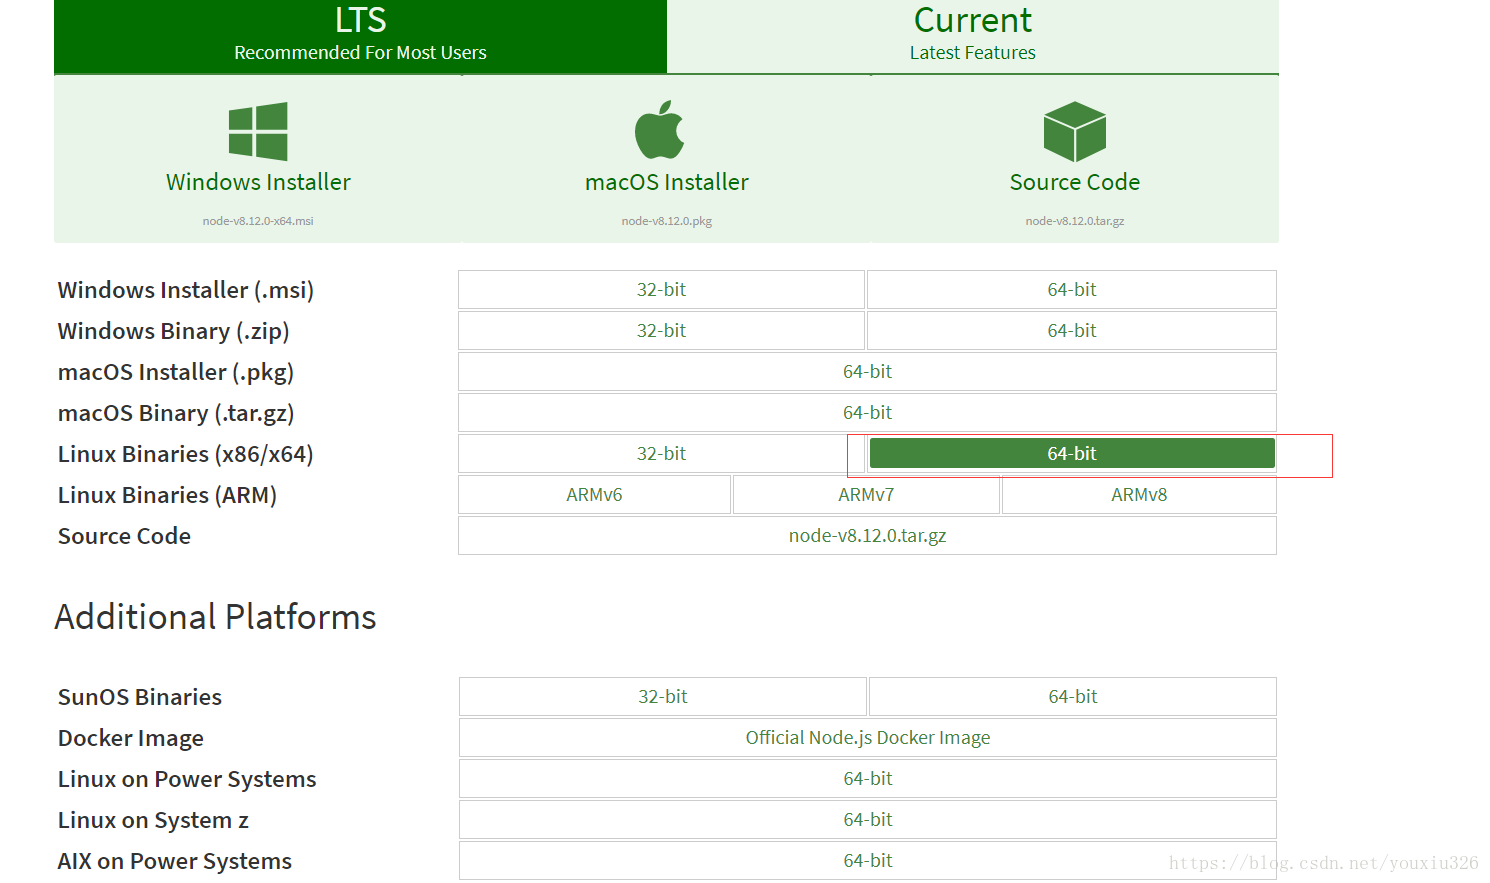Click the macOS Binary (.tar.gz) row label
Viewport: 1490px width, 883px height.
coord(176,413)
